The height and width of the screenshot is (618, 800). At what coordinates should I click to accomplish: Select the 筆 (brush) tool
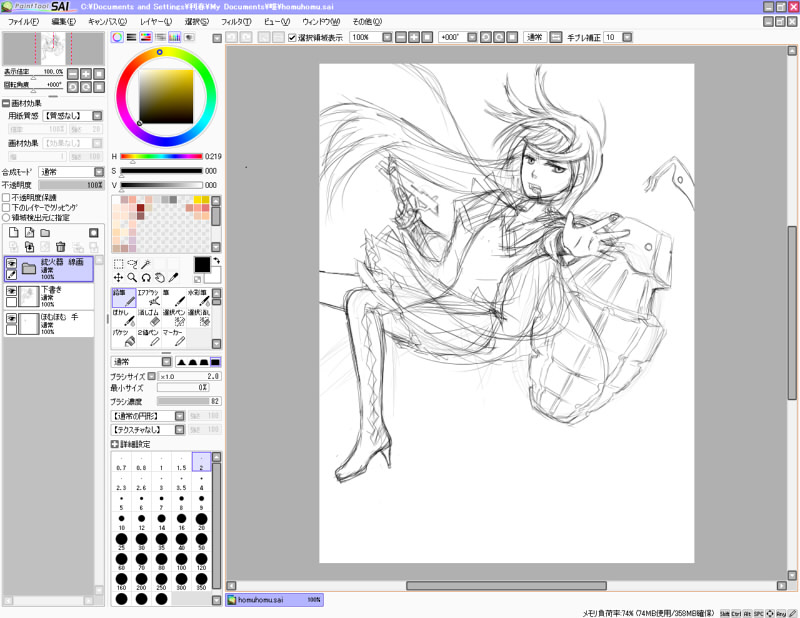[x=173, y=298]
